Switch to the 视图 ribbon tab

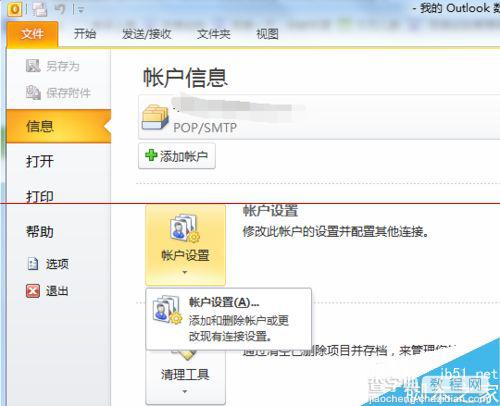point(267,34)
